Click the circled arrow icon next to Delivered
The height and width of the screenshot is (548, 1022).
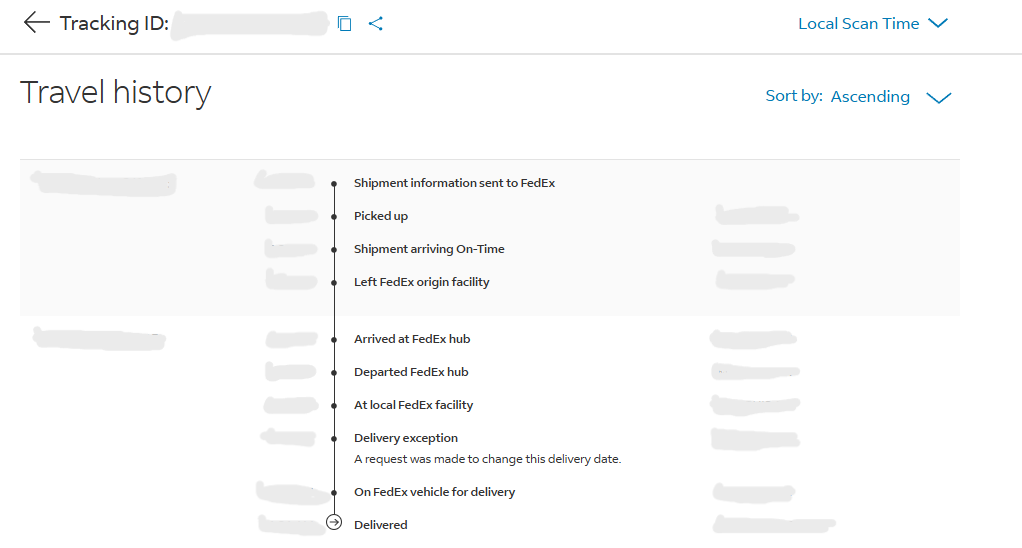coord(334,522)
